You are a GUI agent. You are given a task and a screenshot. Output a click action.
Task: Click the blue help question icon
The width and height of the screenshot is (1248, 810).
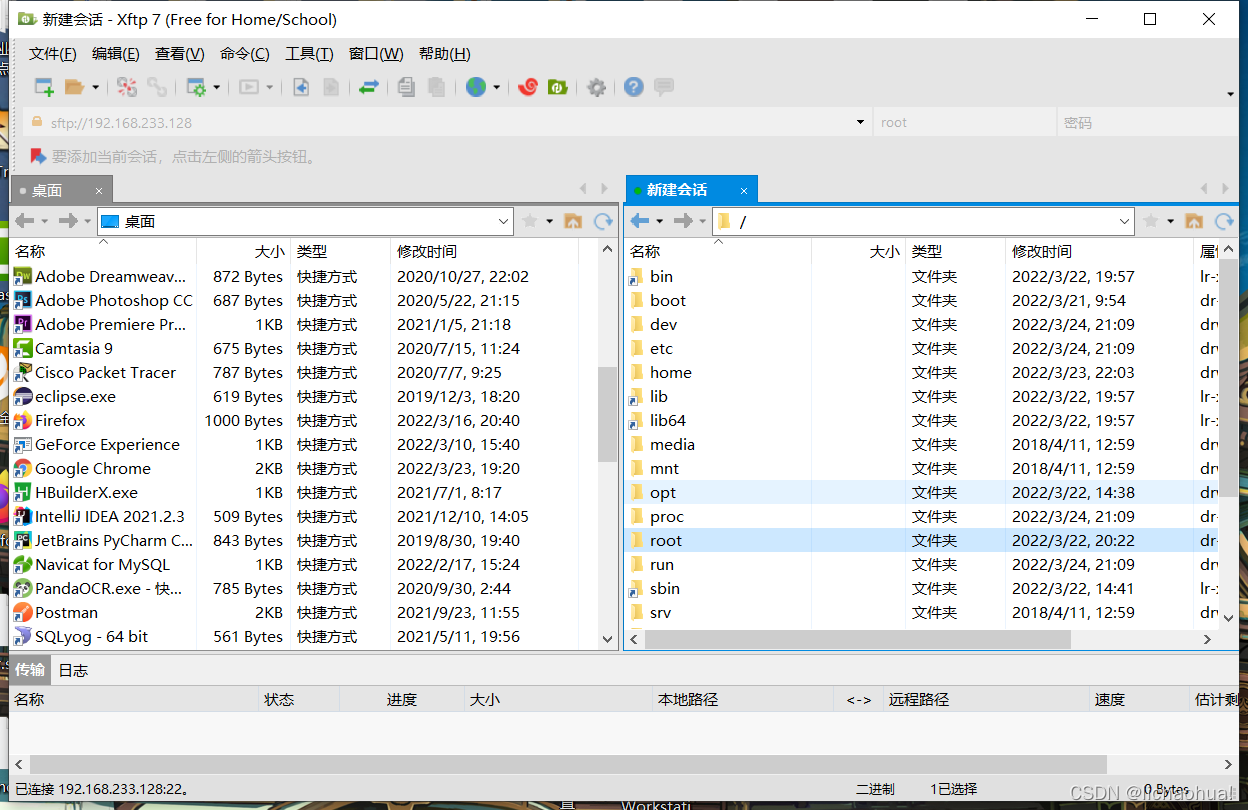(x=633, y=87)
